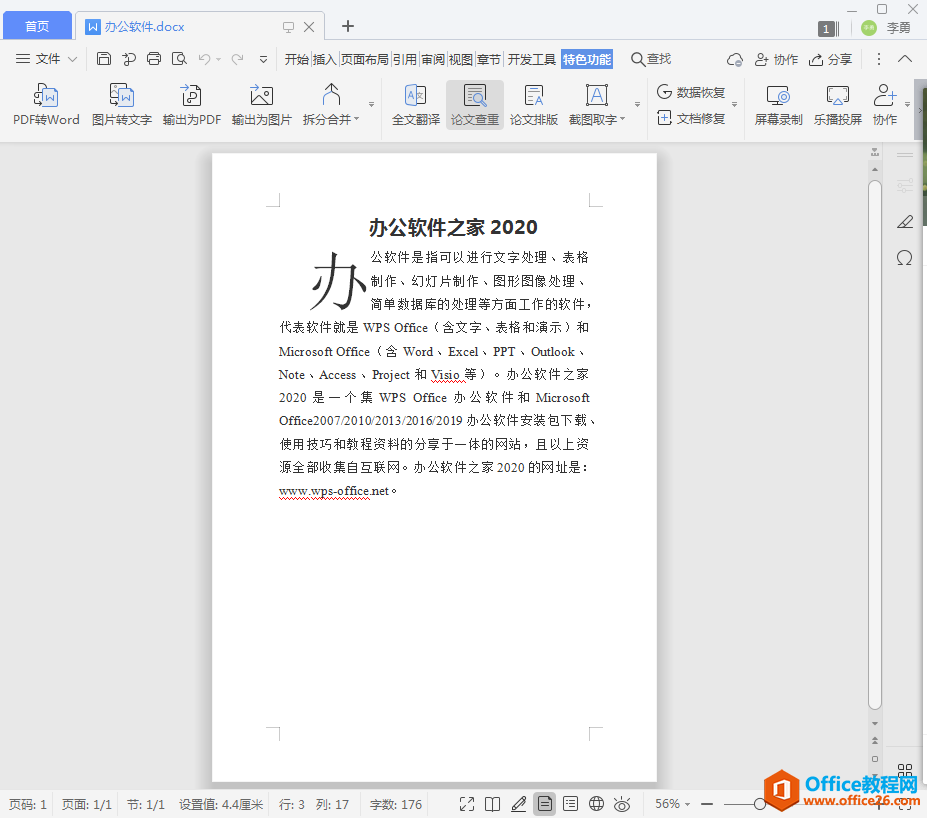This screenshot has width=927, height=818.
Task: Start 全文翻译 full text translation
Action: click(x=416, y=105)
